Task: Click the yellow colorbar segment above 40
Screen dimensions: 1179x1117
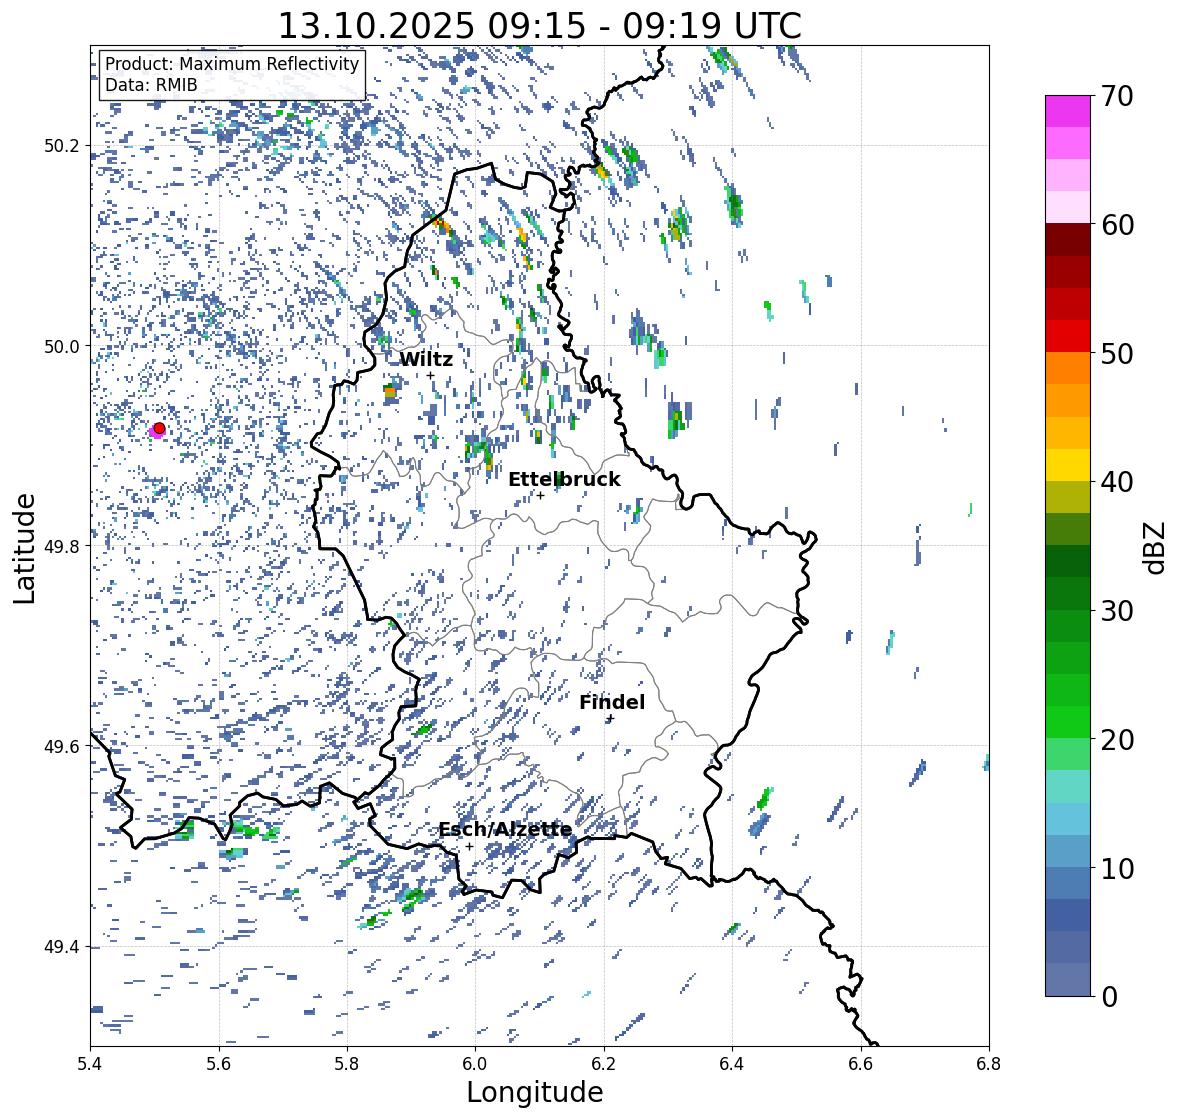Action: coord(1068,465)
